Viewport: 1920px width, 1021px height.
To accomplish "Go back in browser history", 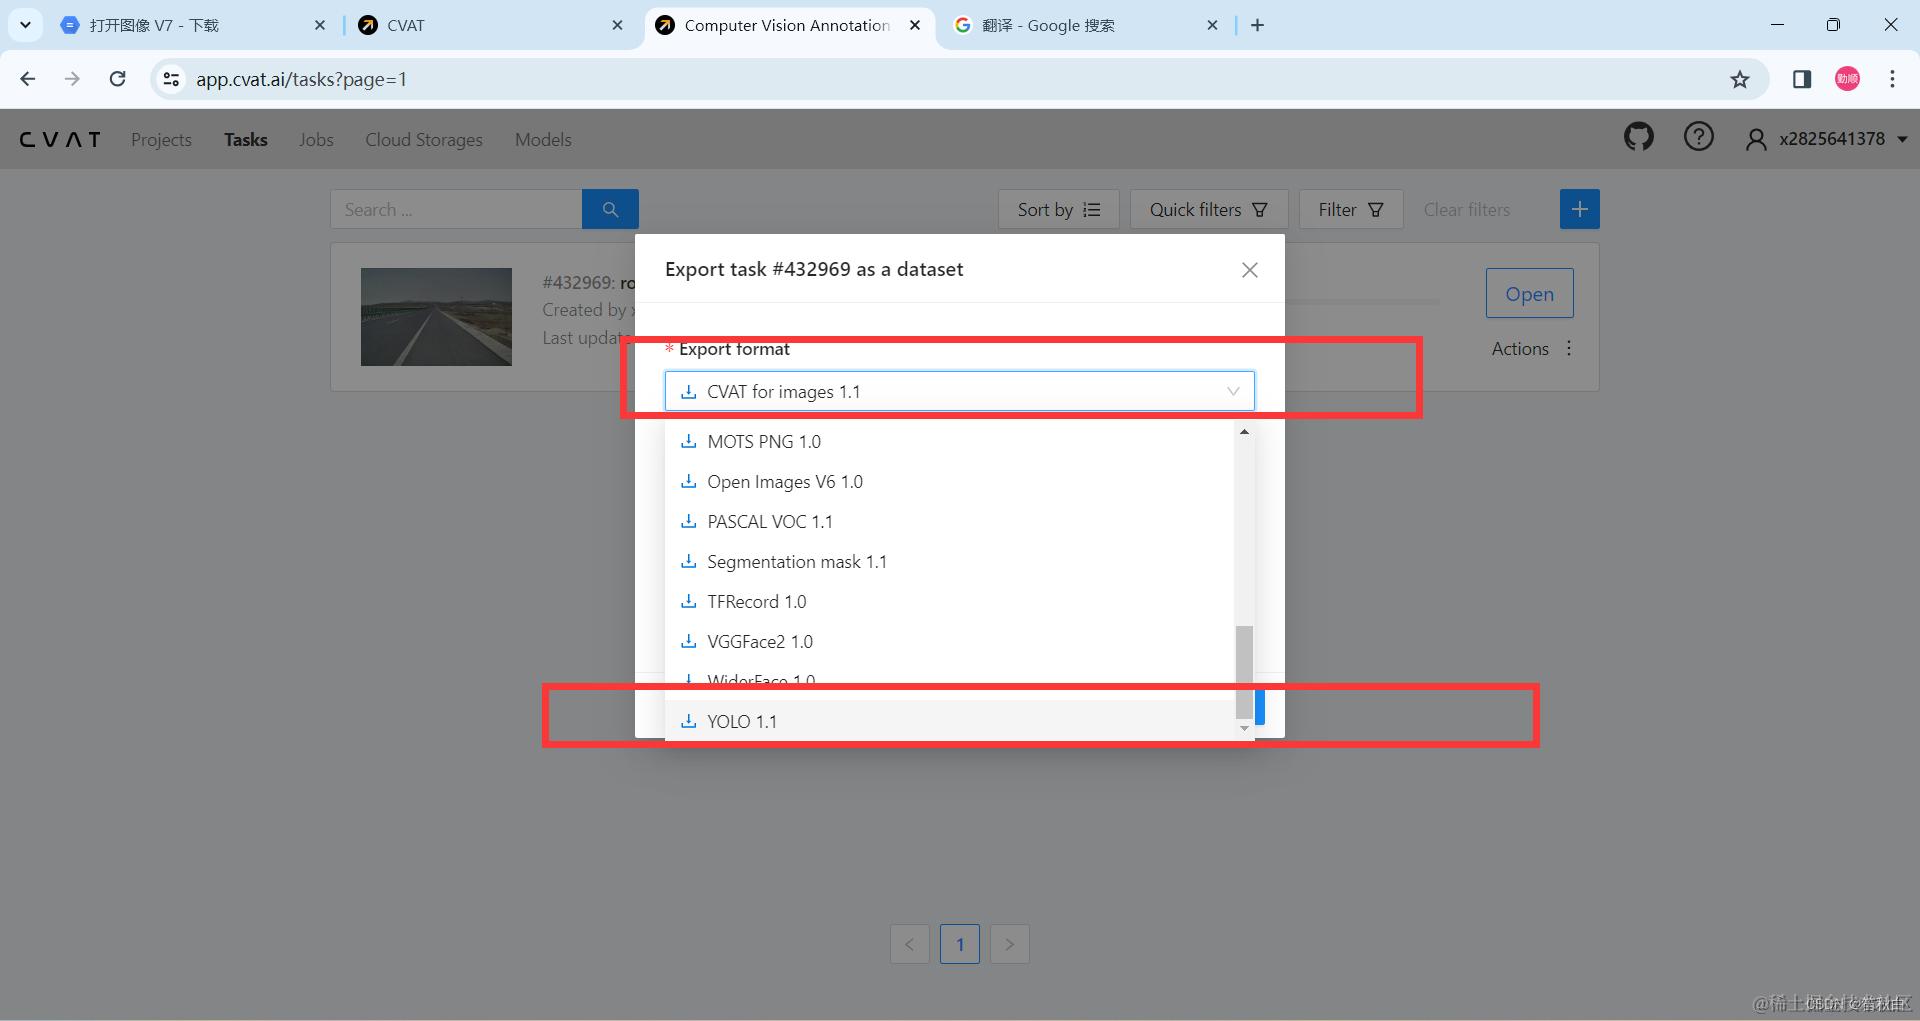I will pos(28,79).
